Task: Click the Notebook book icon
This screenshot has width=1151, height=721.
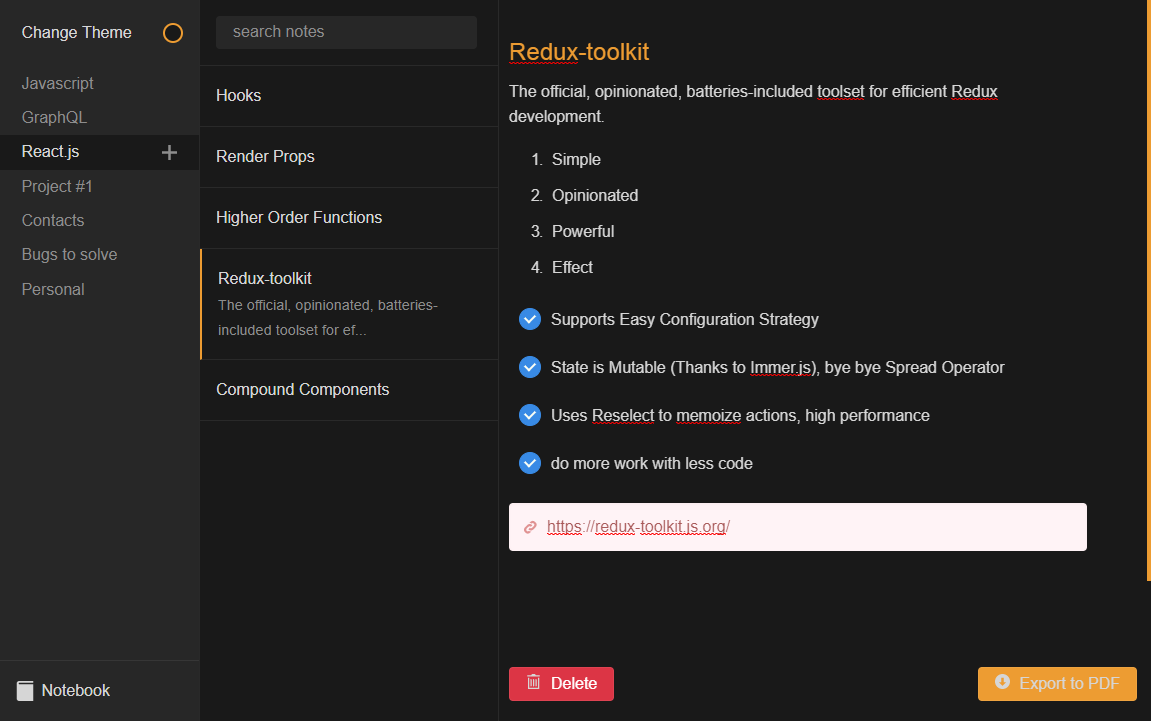Action: point(25,691)
